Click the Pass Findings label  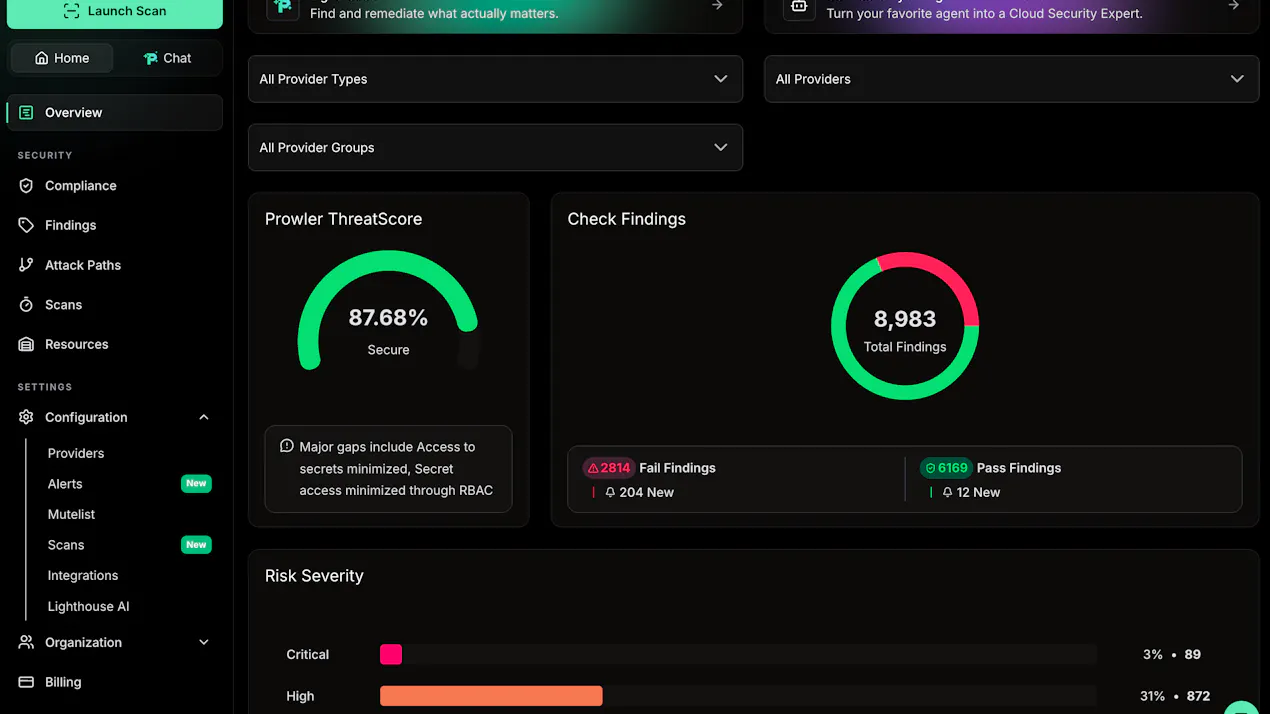coord(1019,468)
